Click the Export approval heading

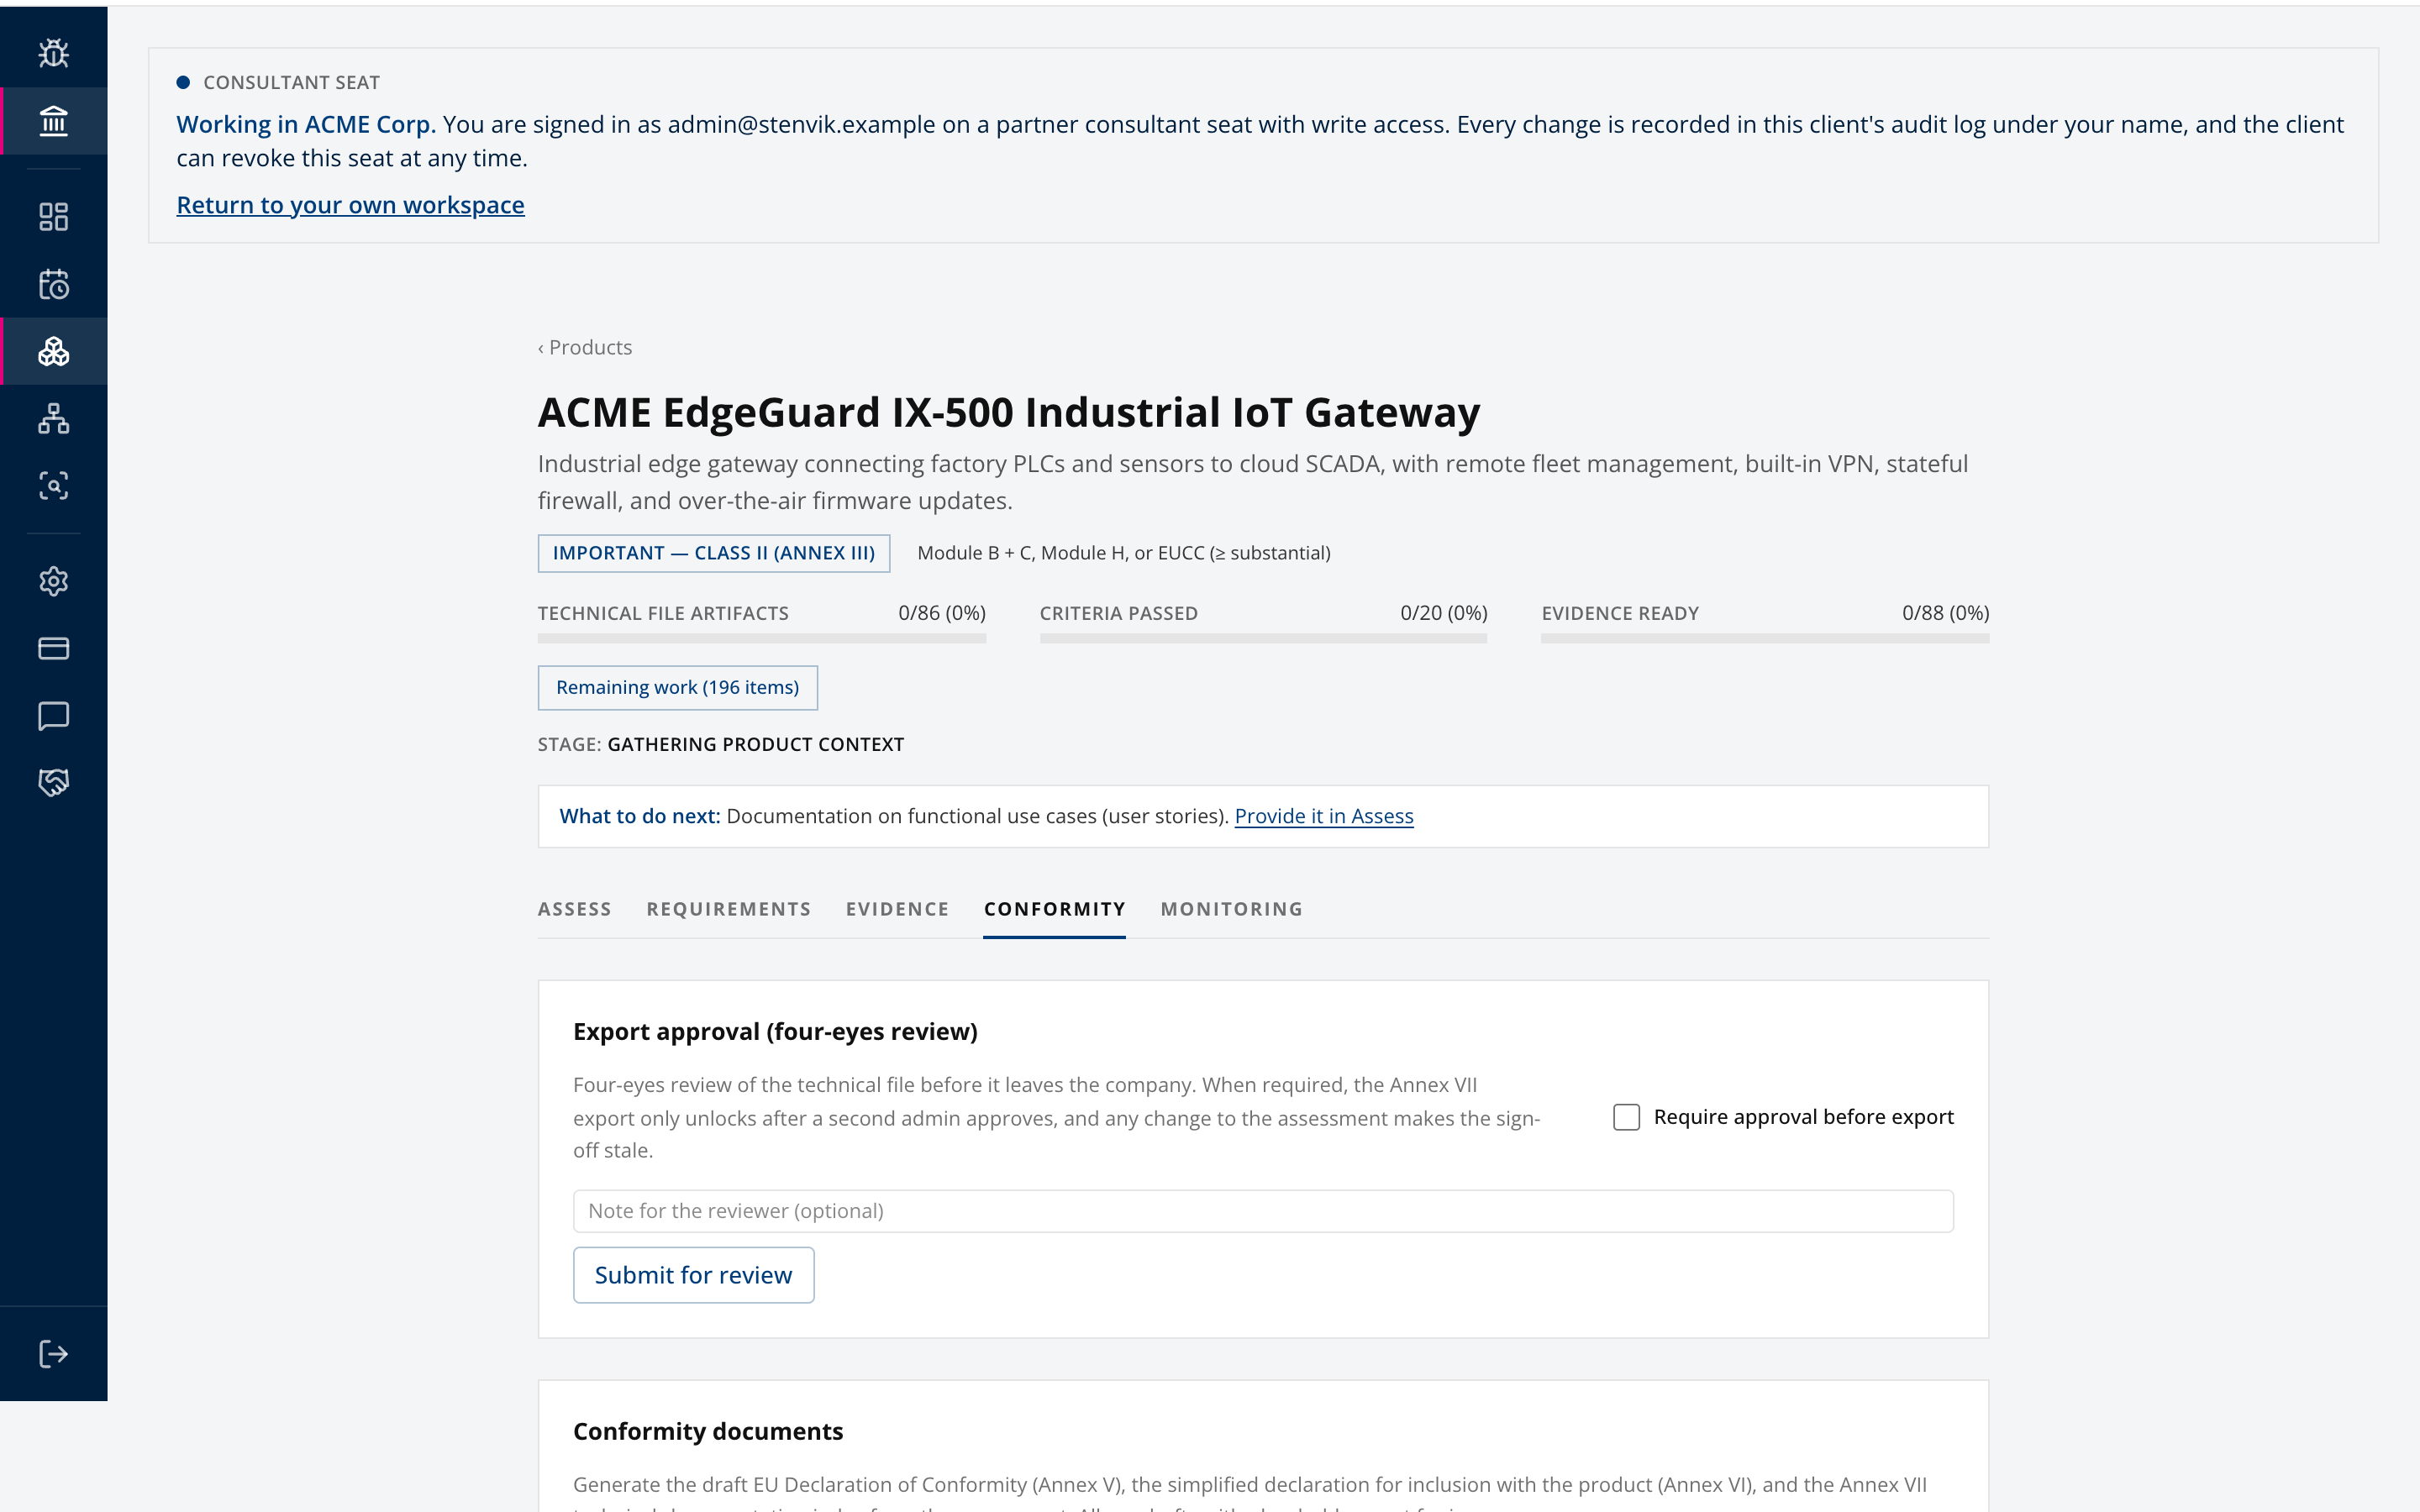tap(775, 1032)
